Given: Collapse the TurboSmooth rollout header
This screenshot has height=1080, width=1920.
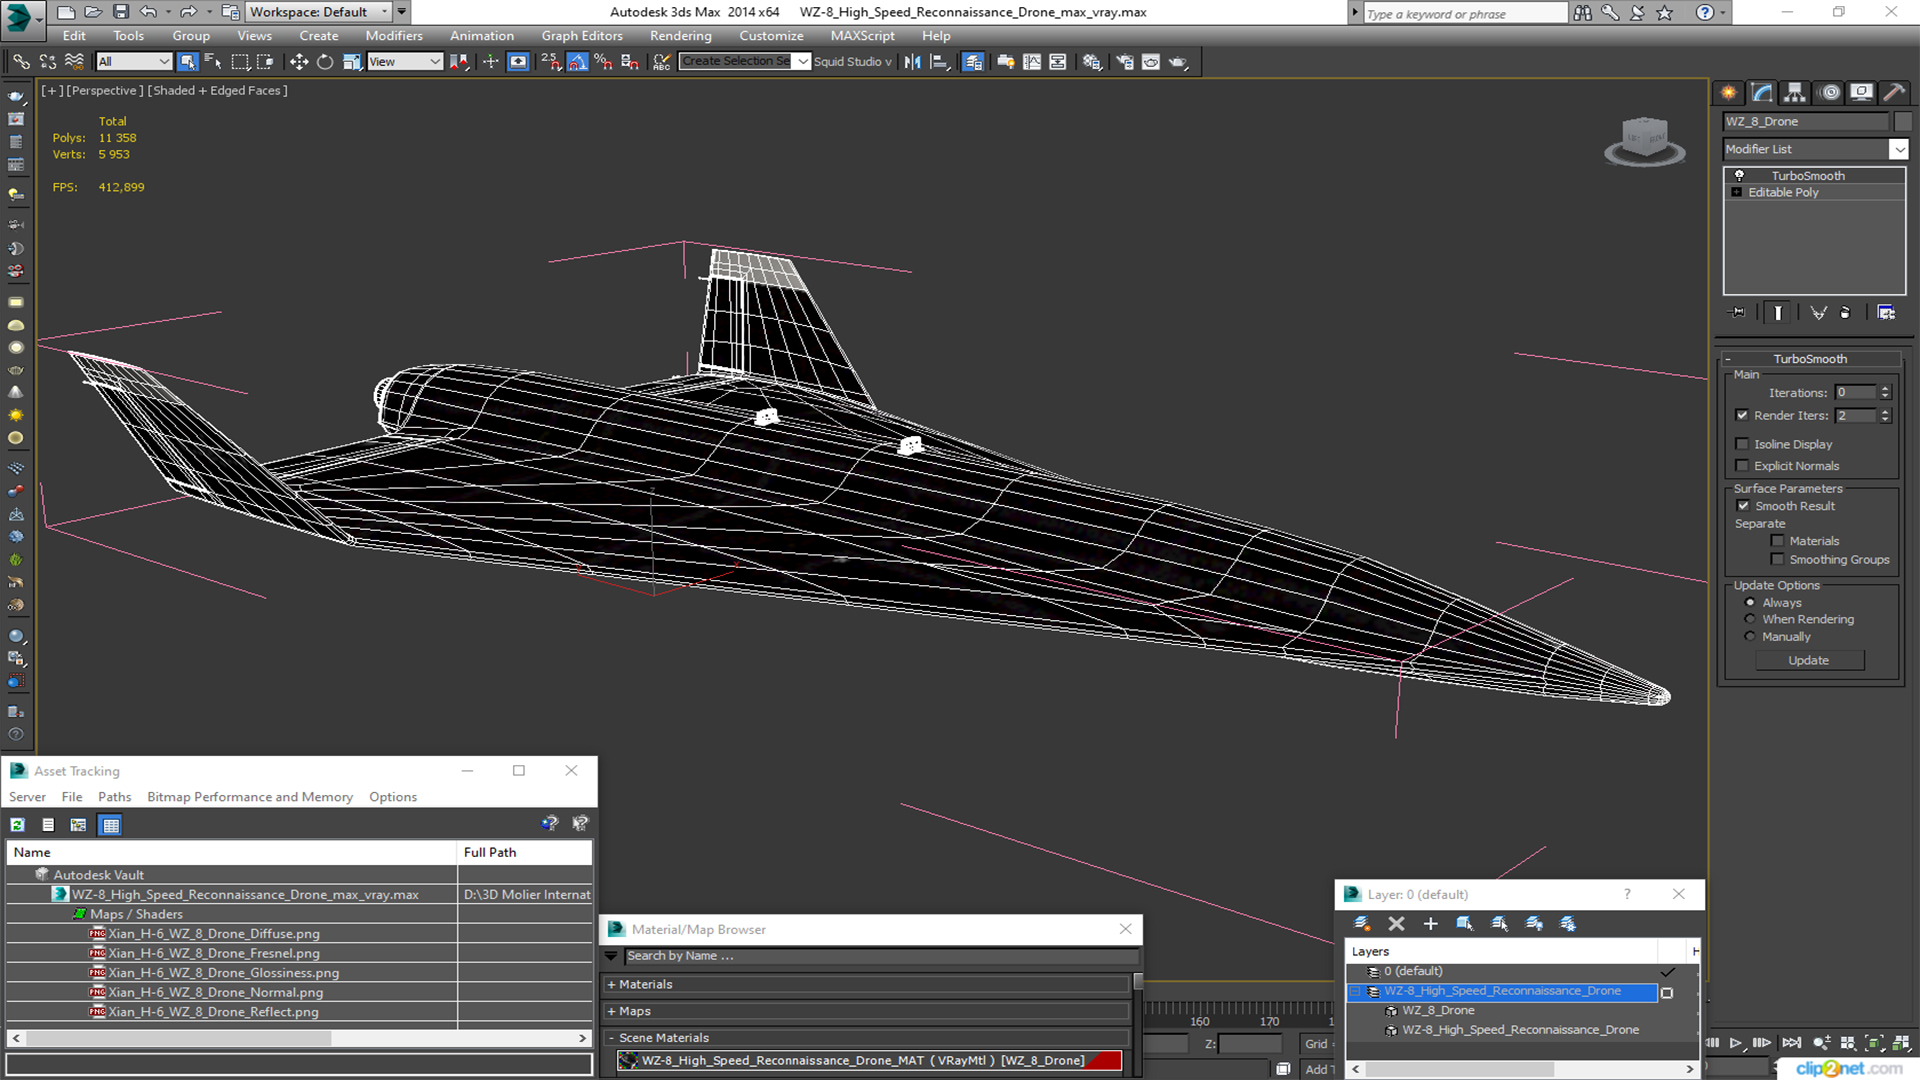Looking at the screenshot, I should (1810, 359).
